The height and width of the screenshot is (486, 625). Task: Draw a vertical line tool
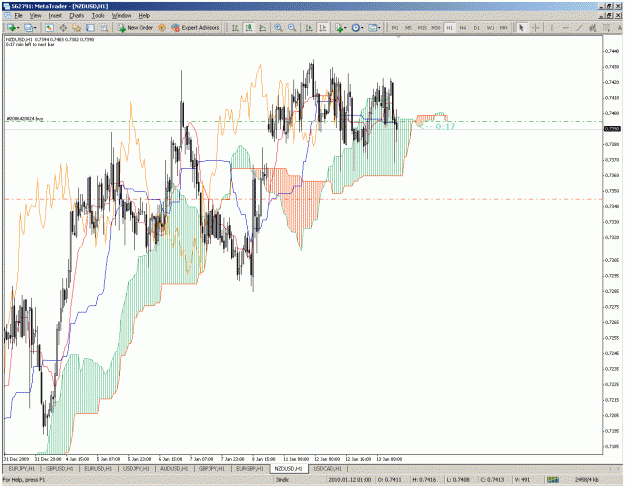551,28
